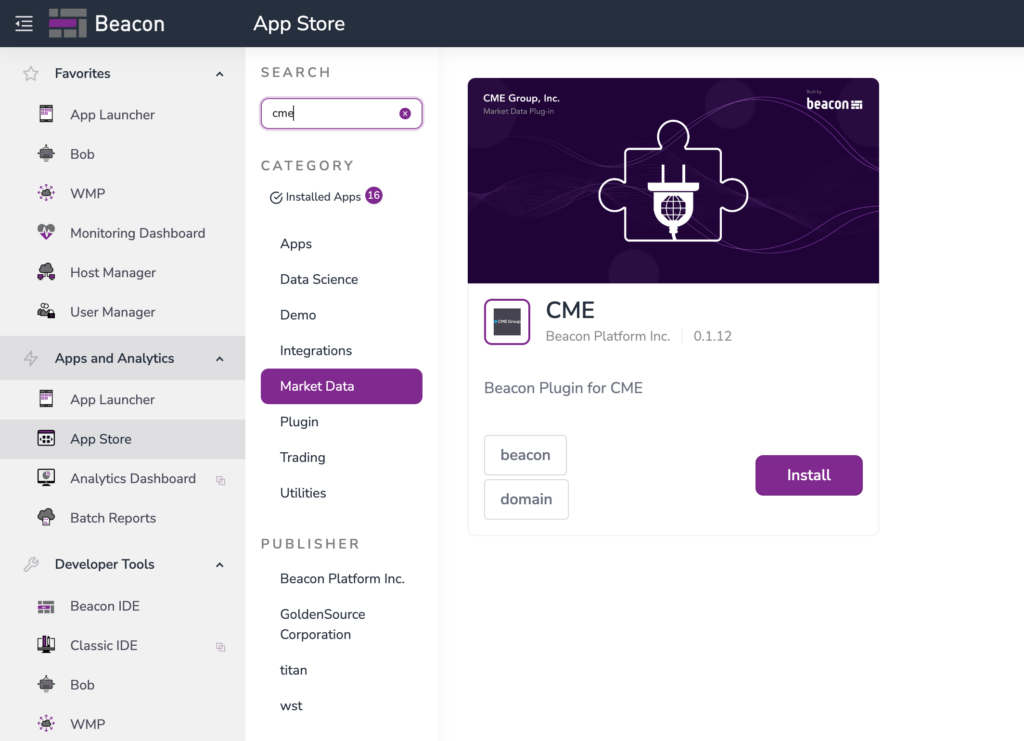Viewport: 1024px width, 741px height.
Task: Open the Monitoring Dashboard heart icon
Action: (46, 232)
